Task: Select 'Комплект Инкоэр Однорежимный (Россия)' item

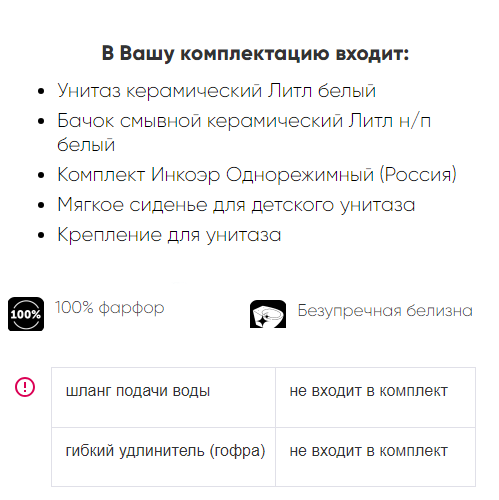Action: coord(257,174)
